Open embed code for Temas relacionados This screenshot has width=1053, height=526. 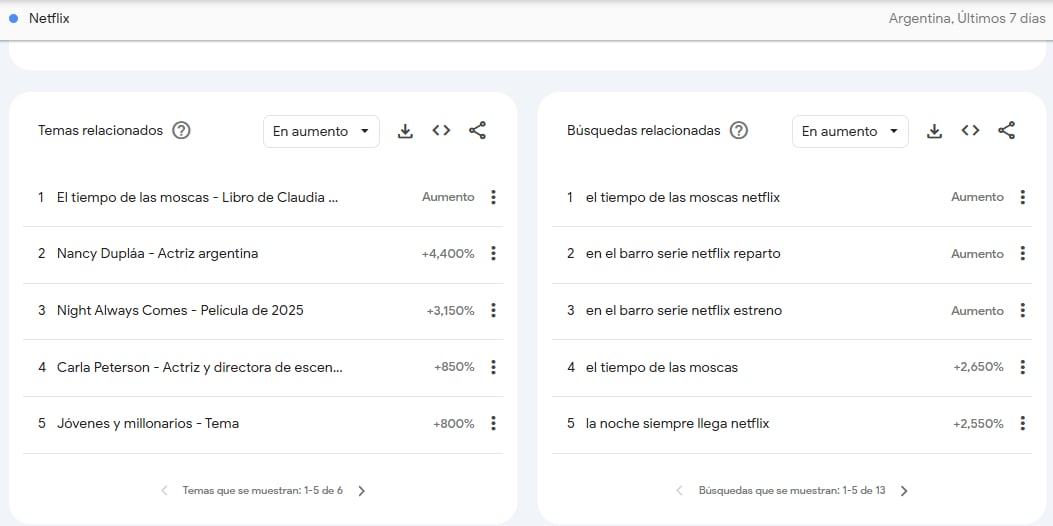(441, 131)
